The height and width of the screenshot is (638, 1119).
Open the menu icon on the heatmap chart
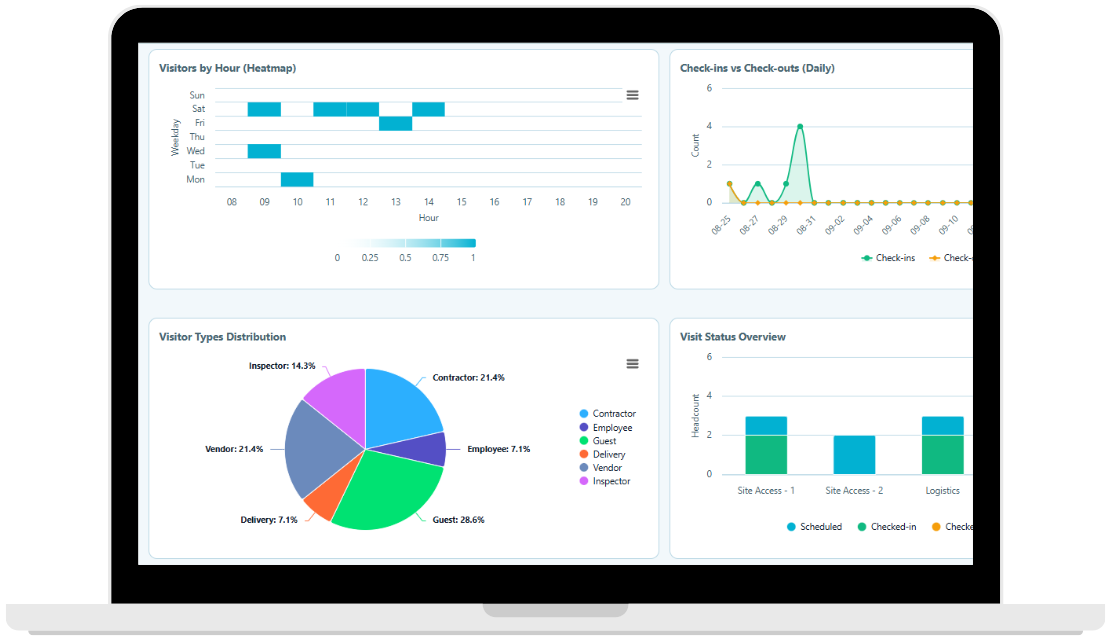coord(632,95)
